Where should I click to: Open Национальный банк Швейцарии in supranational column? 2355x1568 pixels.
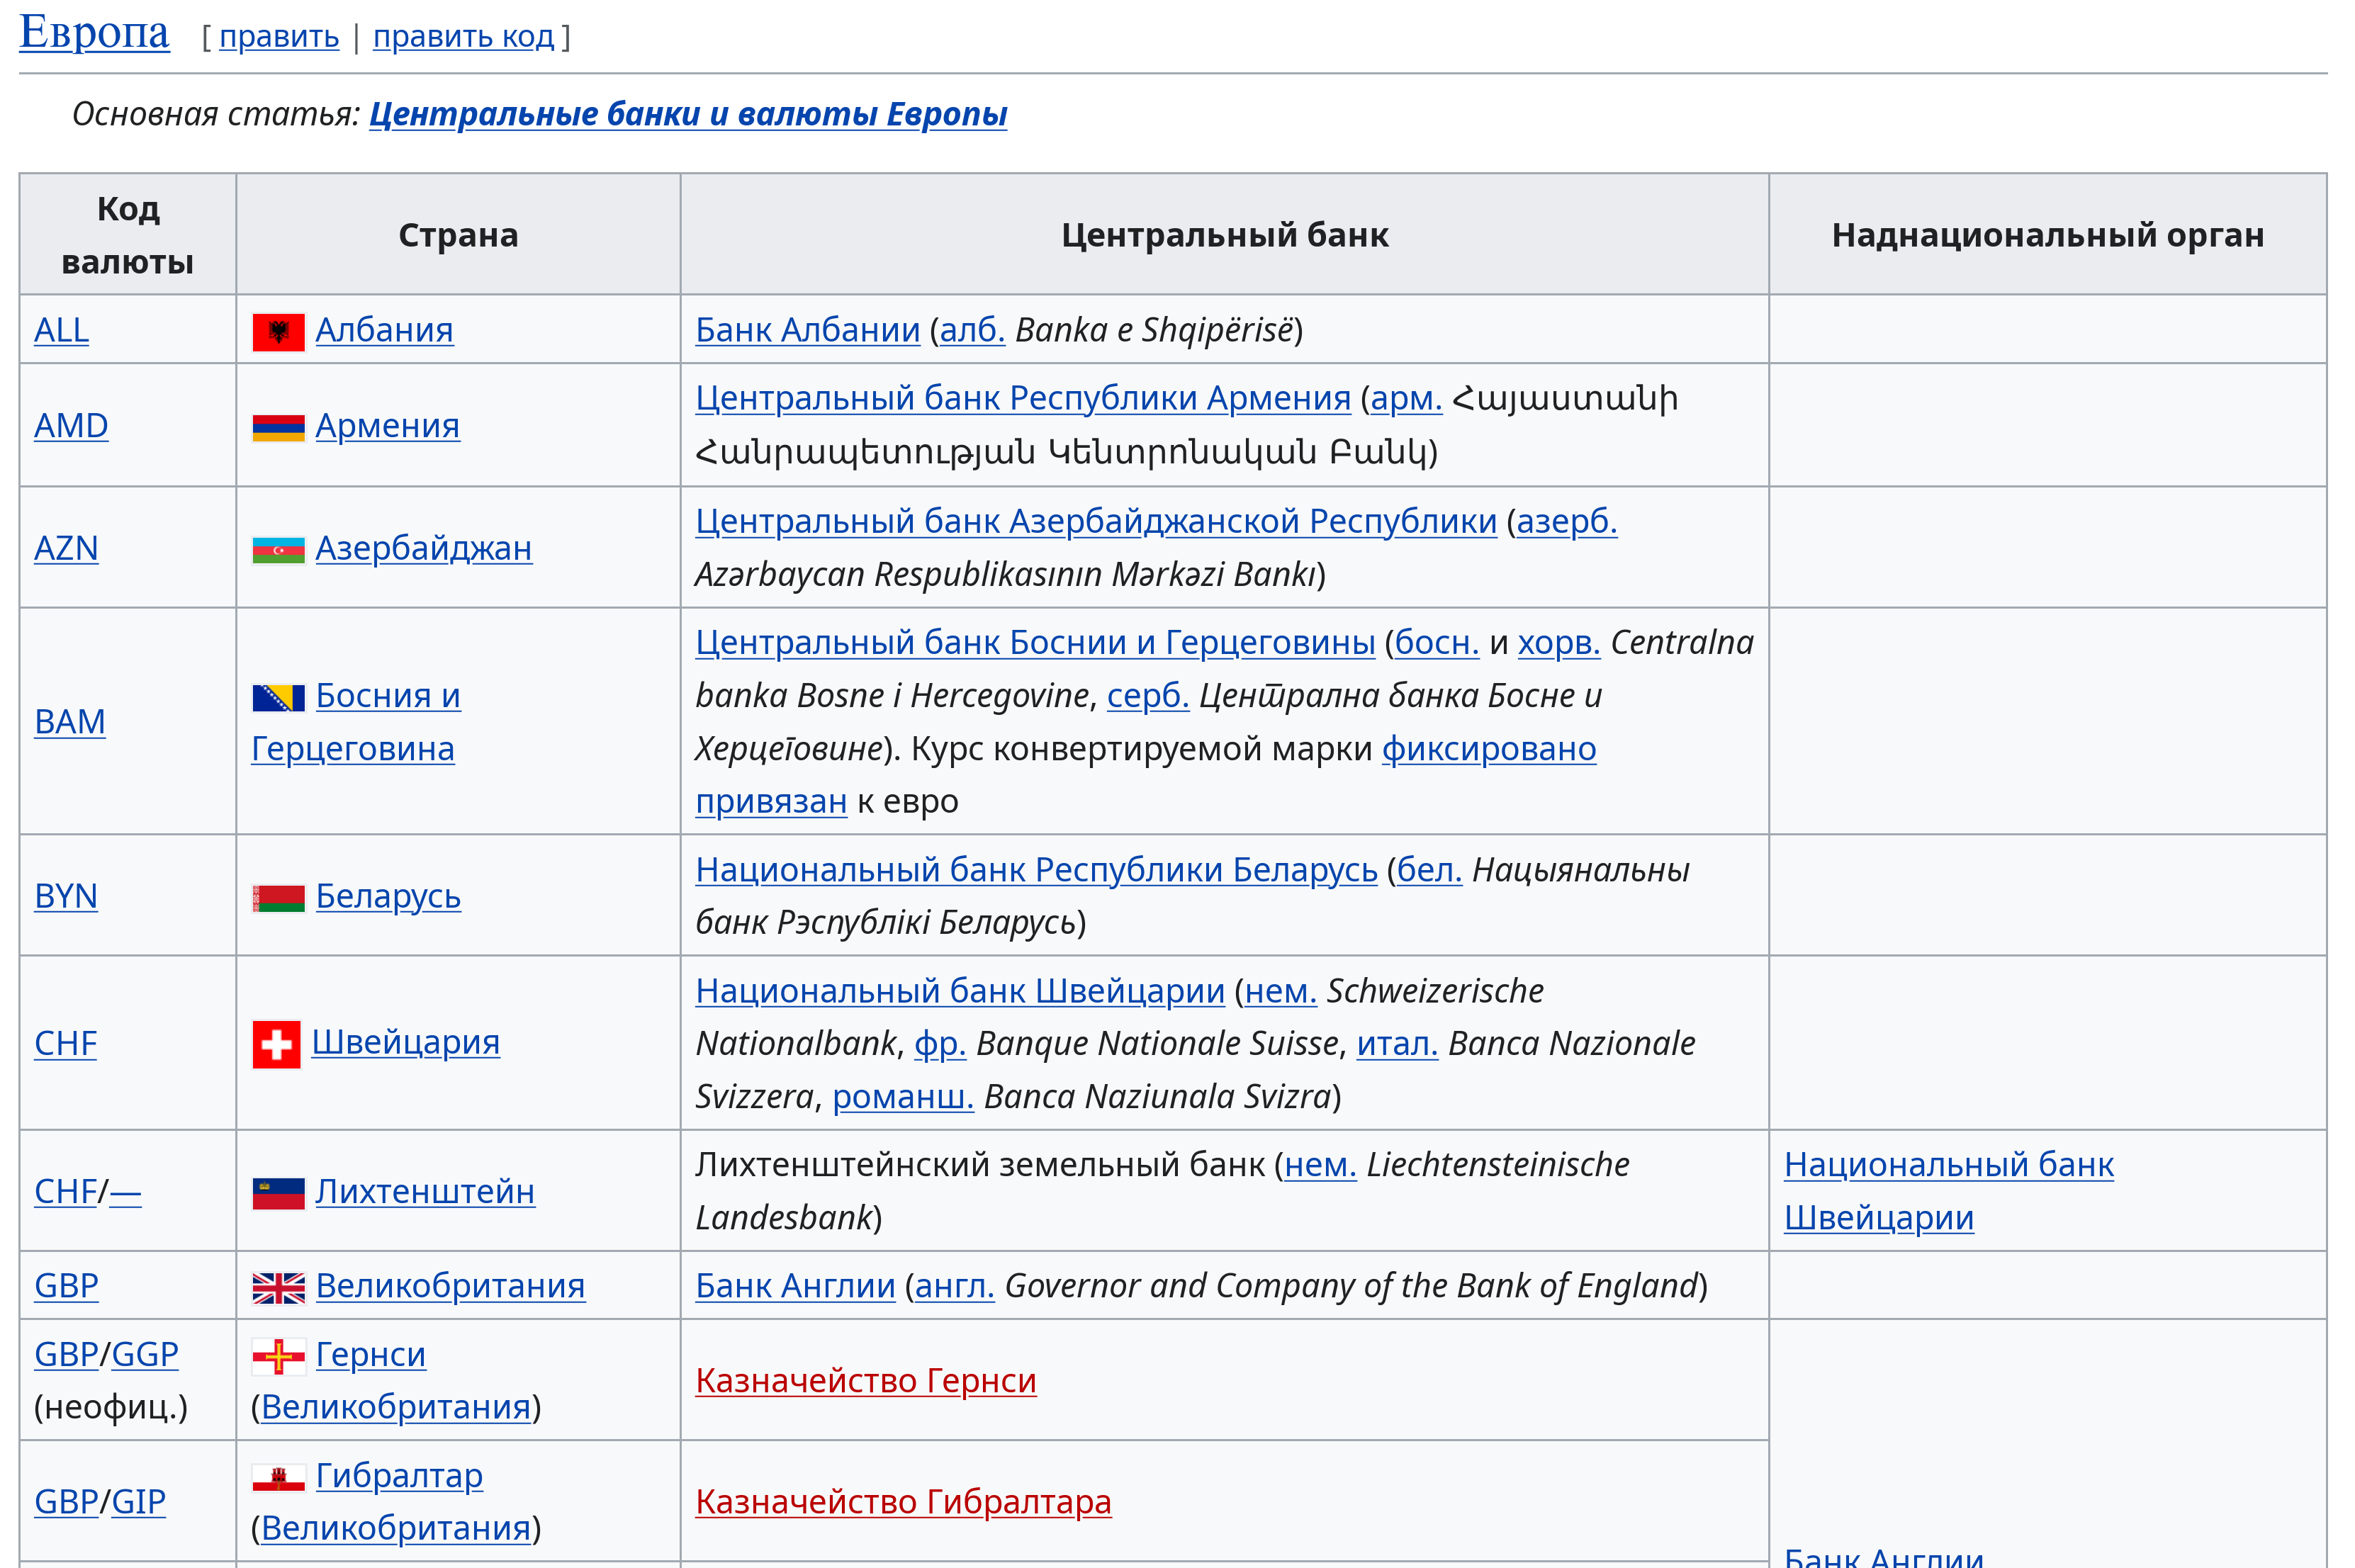(x=1947, y=1166)
